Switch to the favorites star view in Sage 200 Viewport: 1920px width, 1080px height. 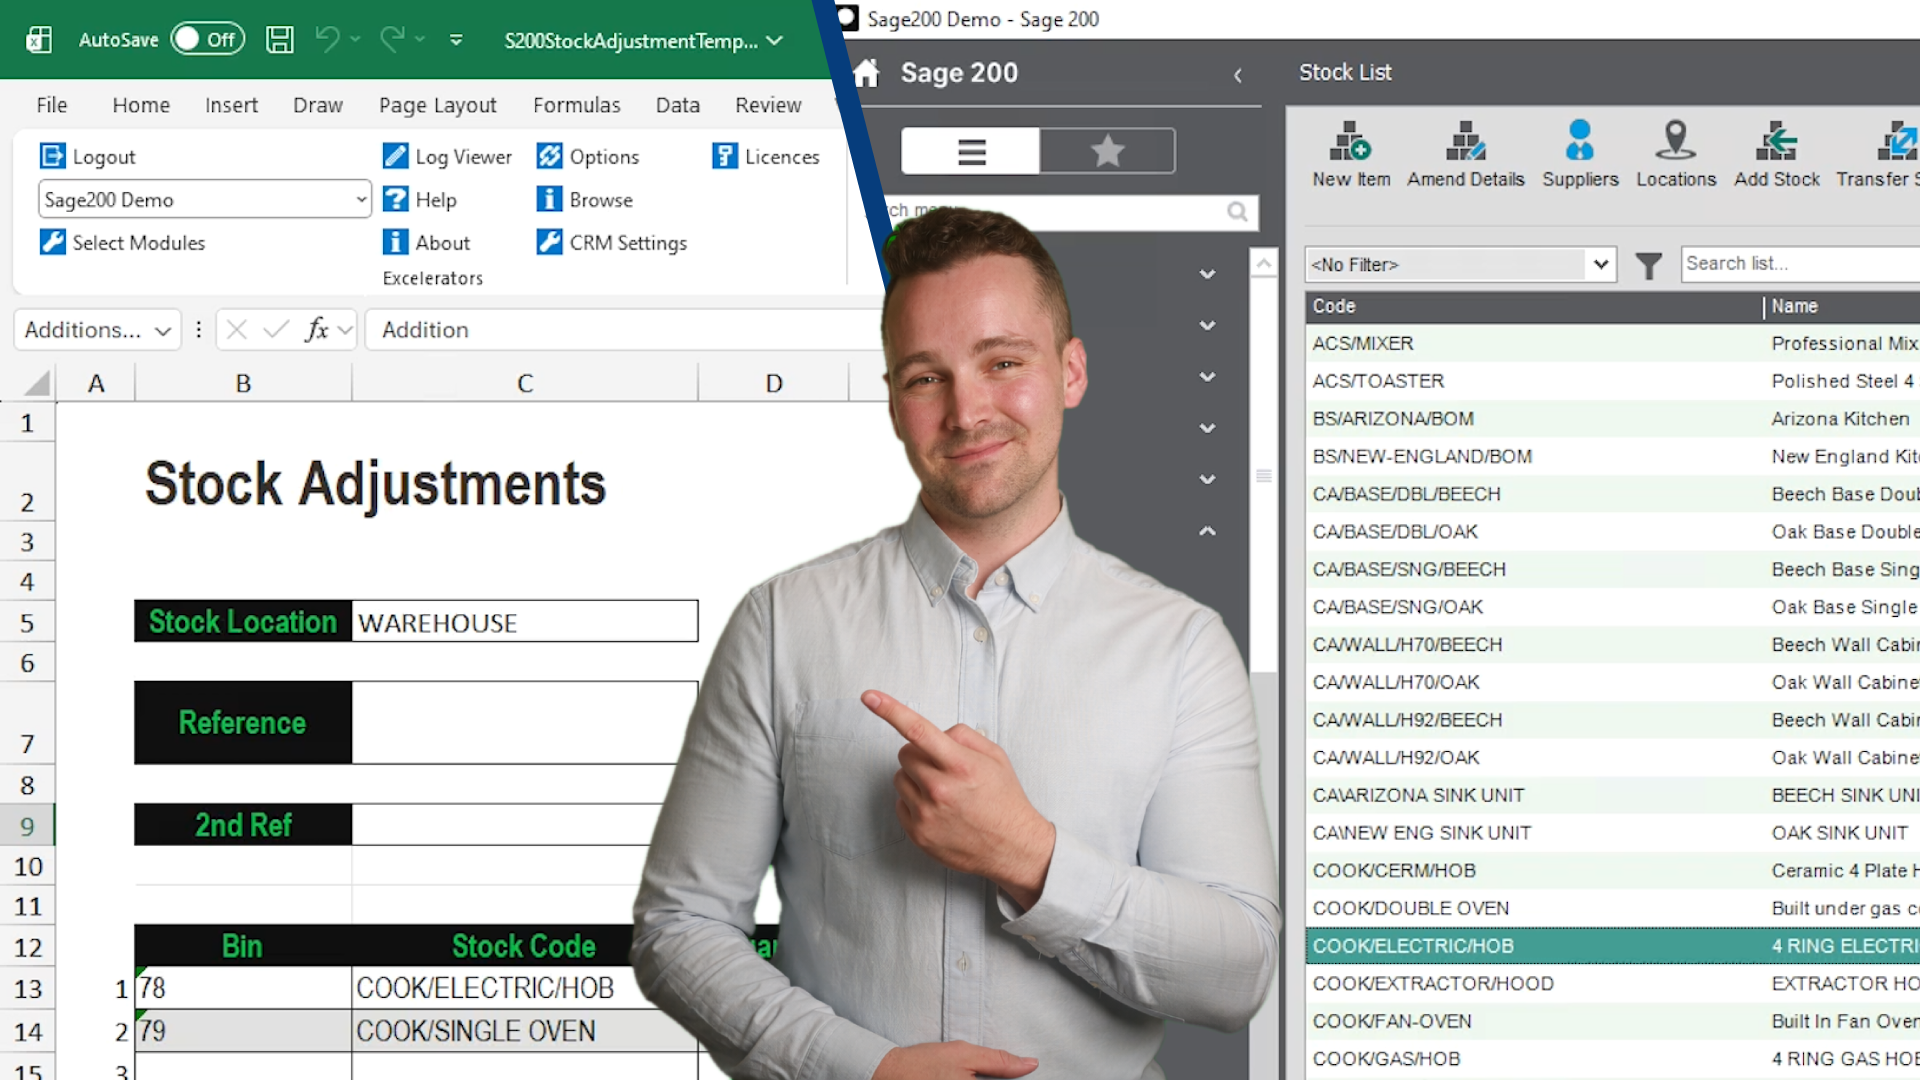click(1106, 150)
